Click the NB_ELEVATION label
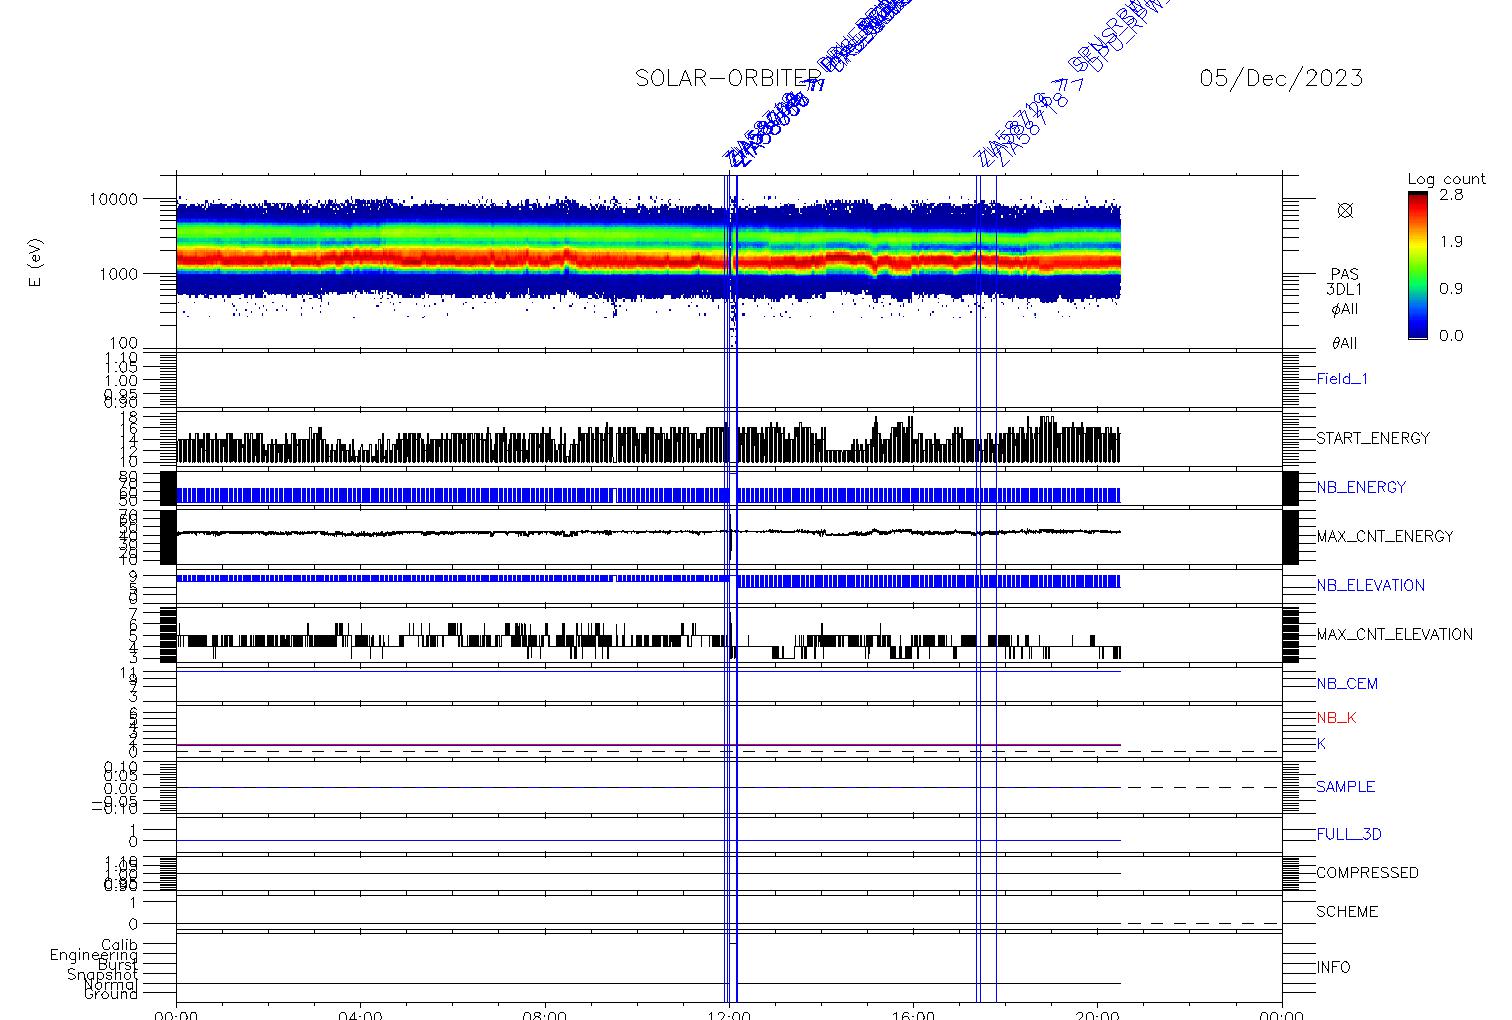The image size is (1512, 1020). point(1370,585)
